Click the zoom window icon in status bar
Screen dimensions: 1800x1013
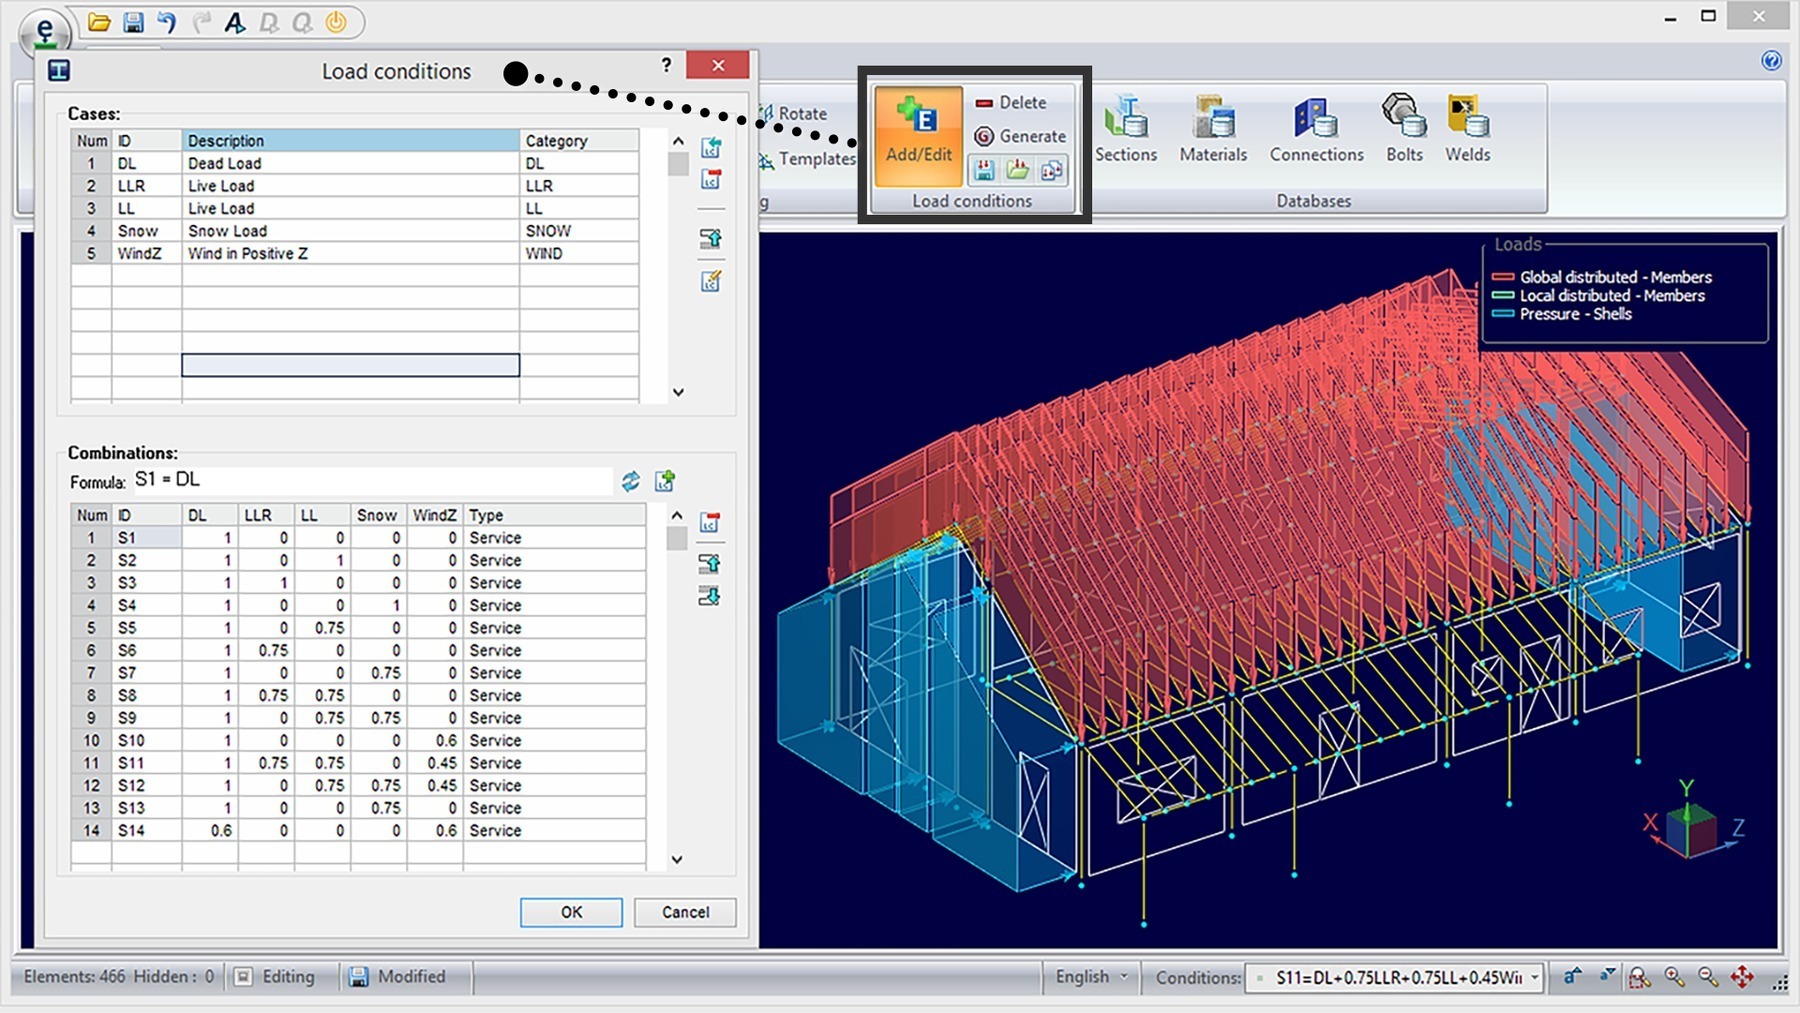pos(1639,977)
